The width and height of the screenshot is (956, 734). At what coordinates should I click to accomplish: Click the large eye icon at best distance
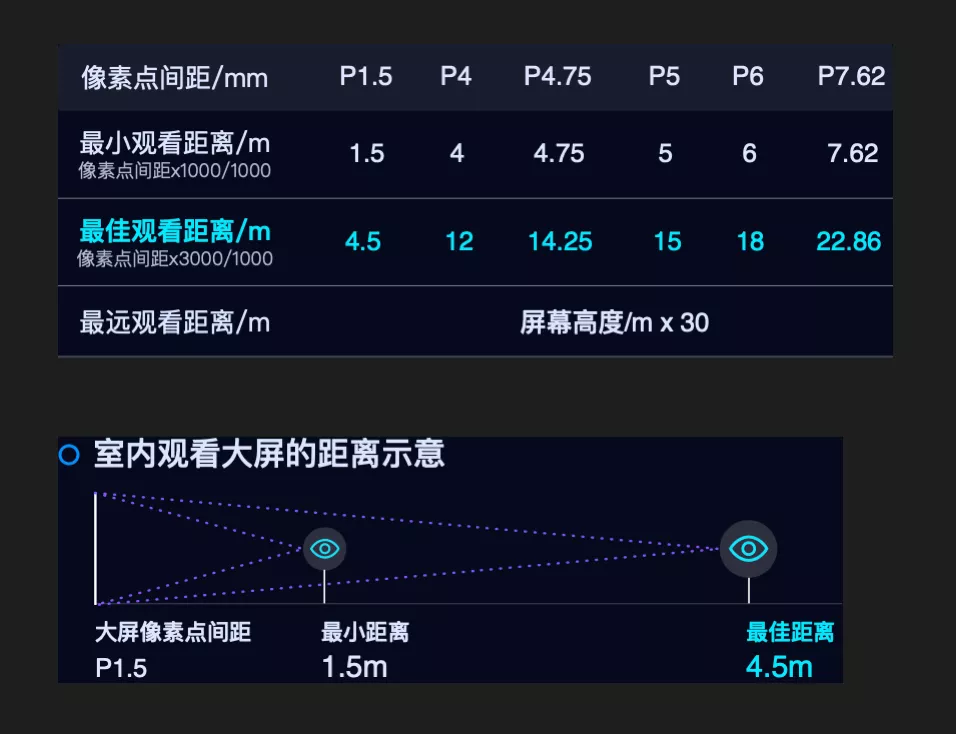tap(748, 549)
